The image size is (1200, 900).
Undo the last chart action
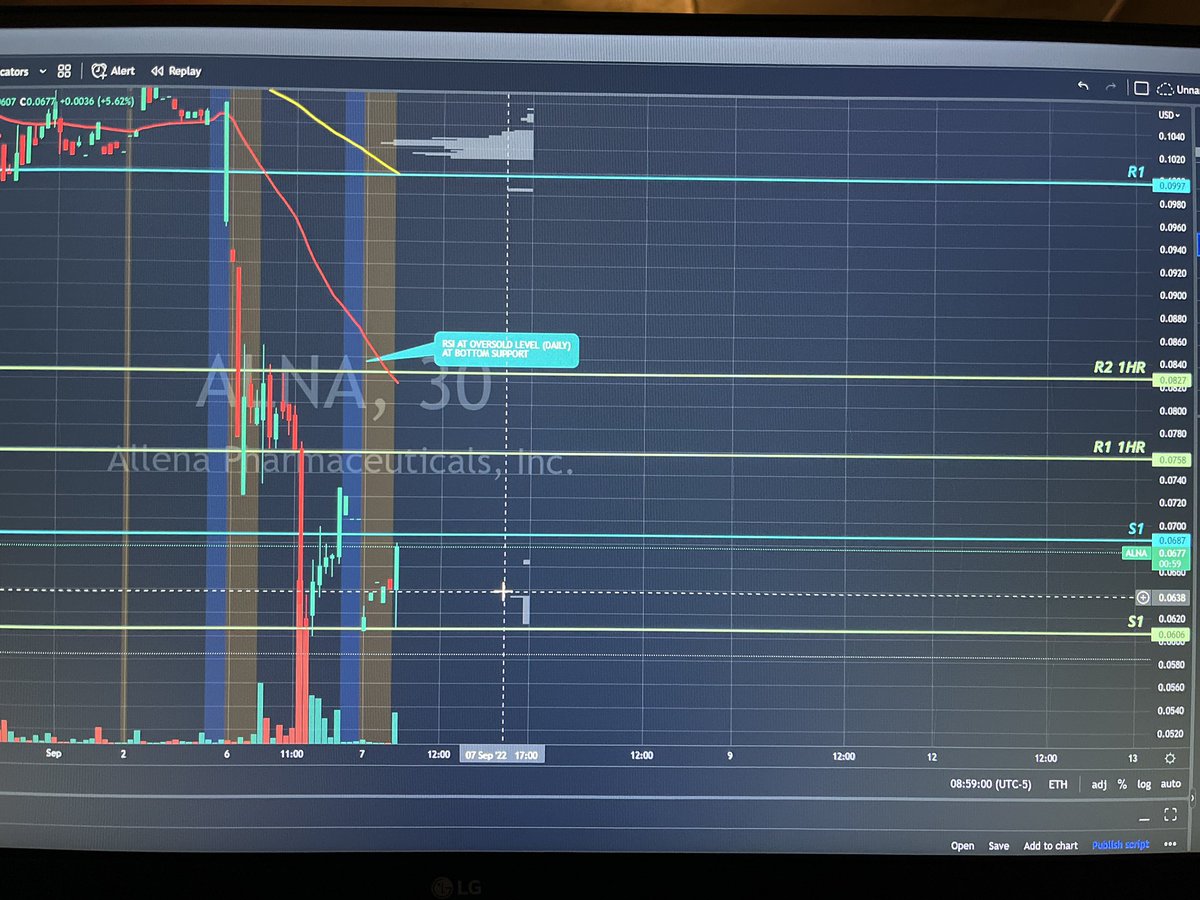(1083, 87)
